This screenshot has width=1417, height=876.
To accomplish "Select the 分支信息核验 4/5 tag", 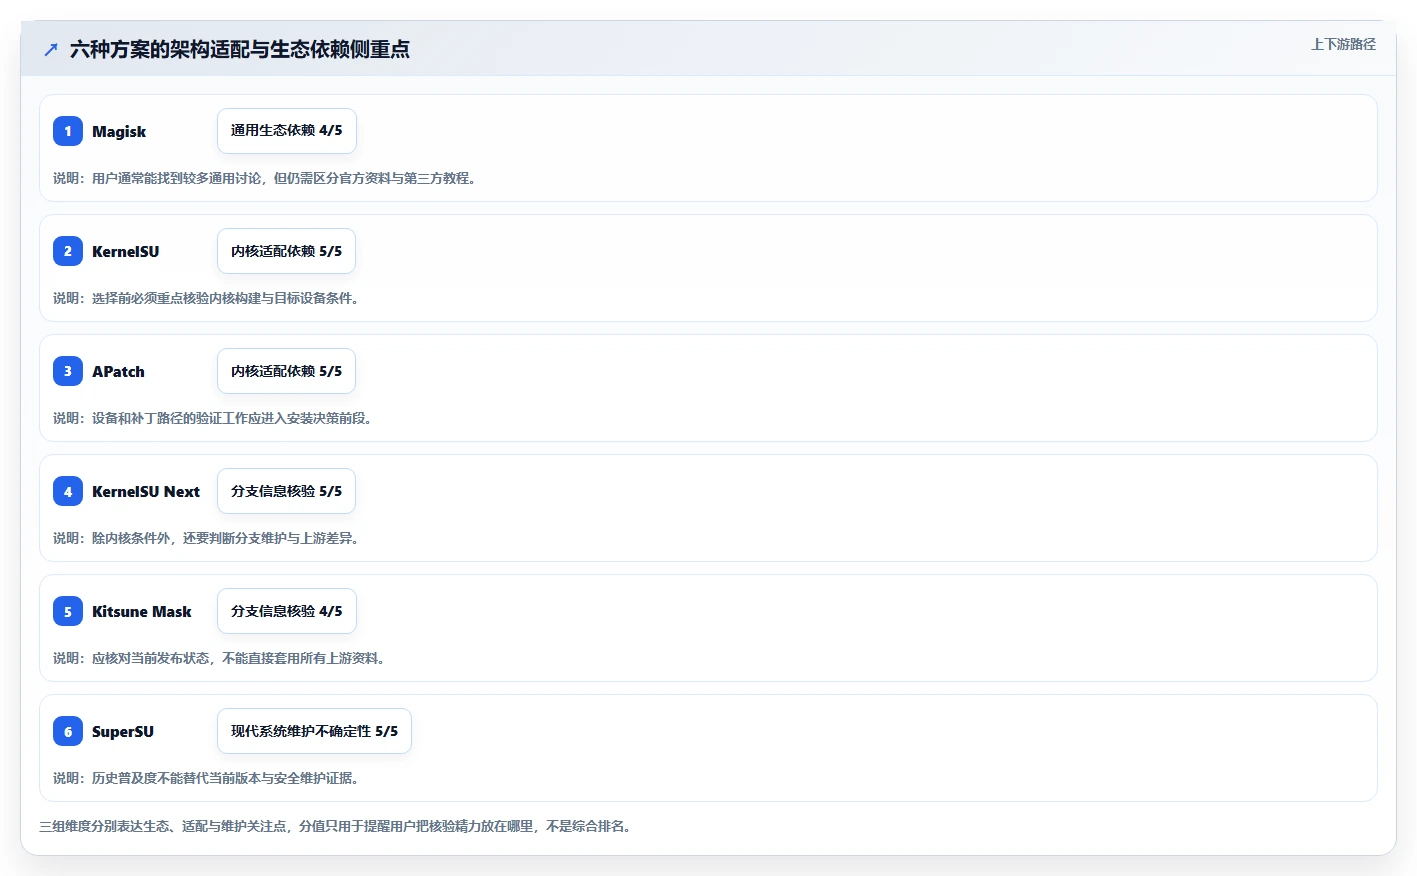I will point(287,611).
